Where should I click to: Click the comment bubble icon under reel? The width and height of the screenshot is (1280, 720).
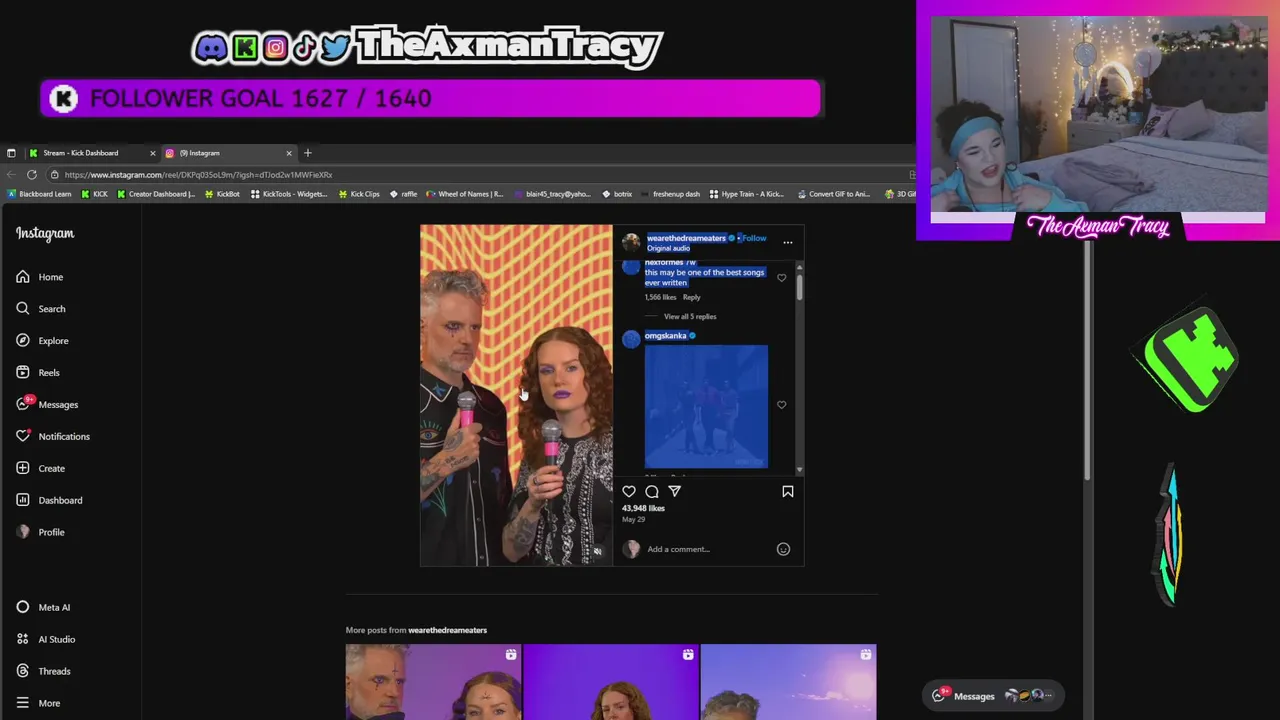pyautogui.click(x=652, y=491)
